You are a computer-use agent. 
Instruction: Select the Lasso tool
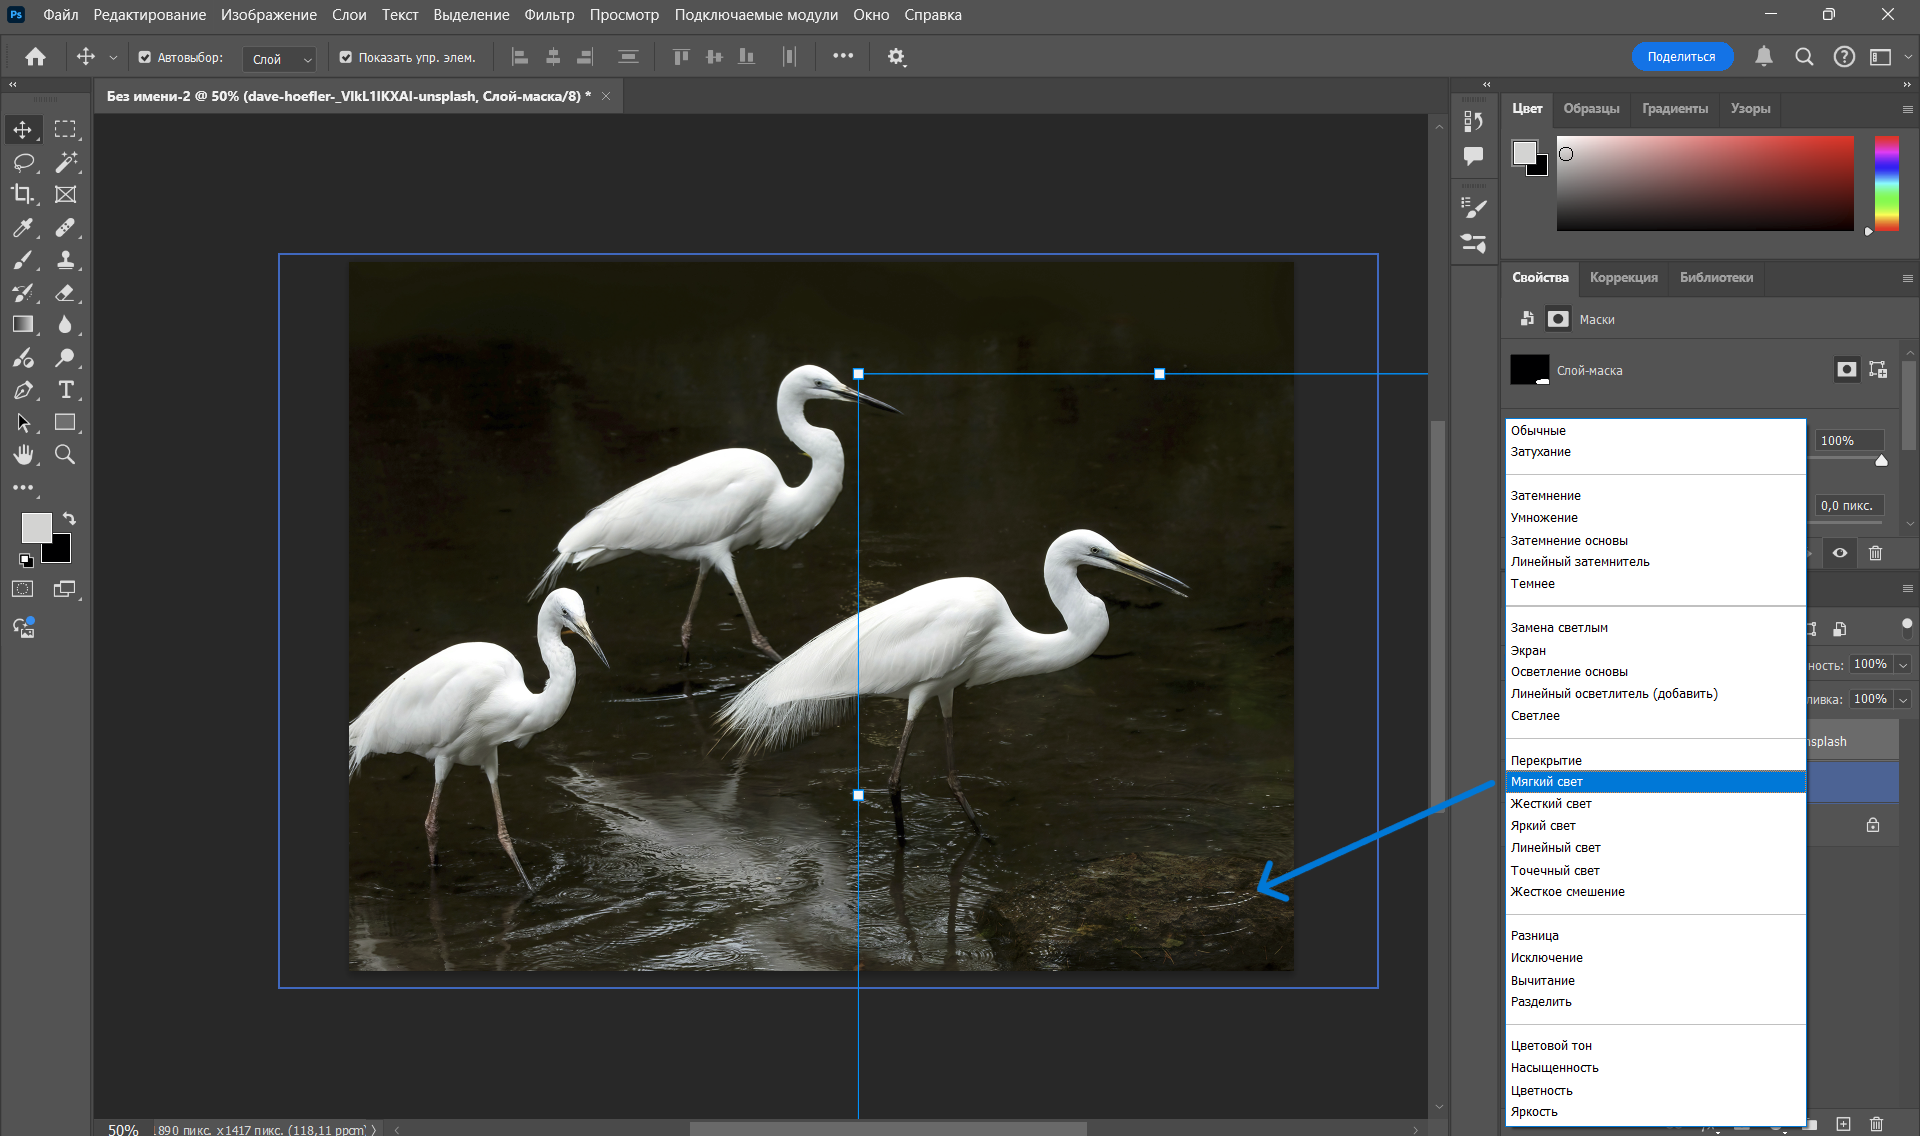[x=23, y=162]
